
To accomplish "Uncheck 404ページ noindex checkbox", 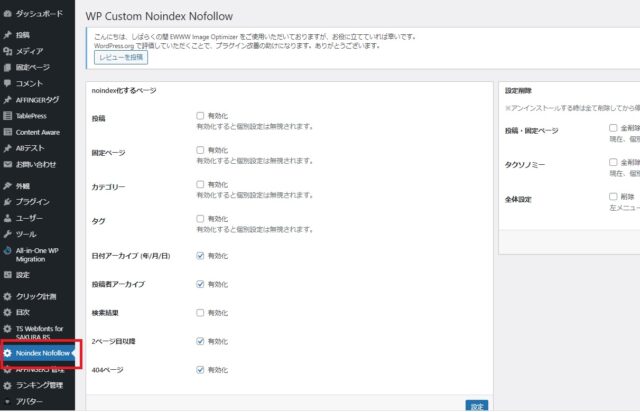I will 200,370.
